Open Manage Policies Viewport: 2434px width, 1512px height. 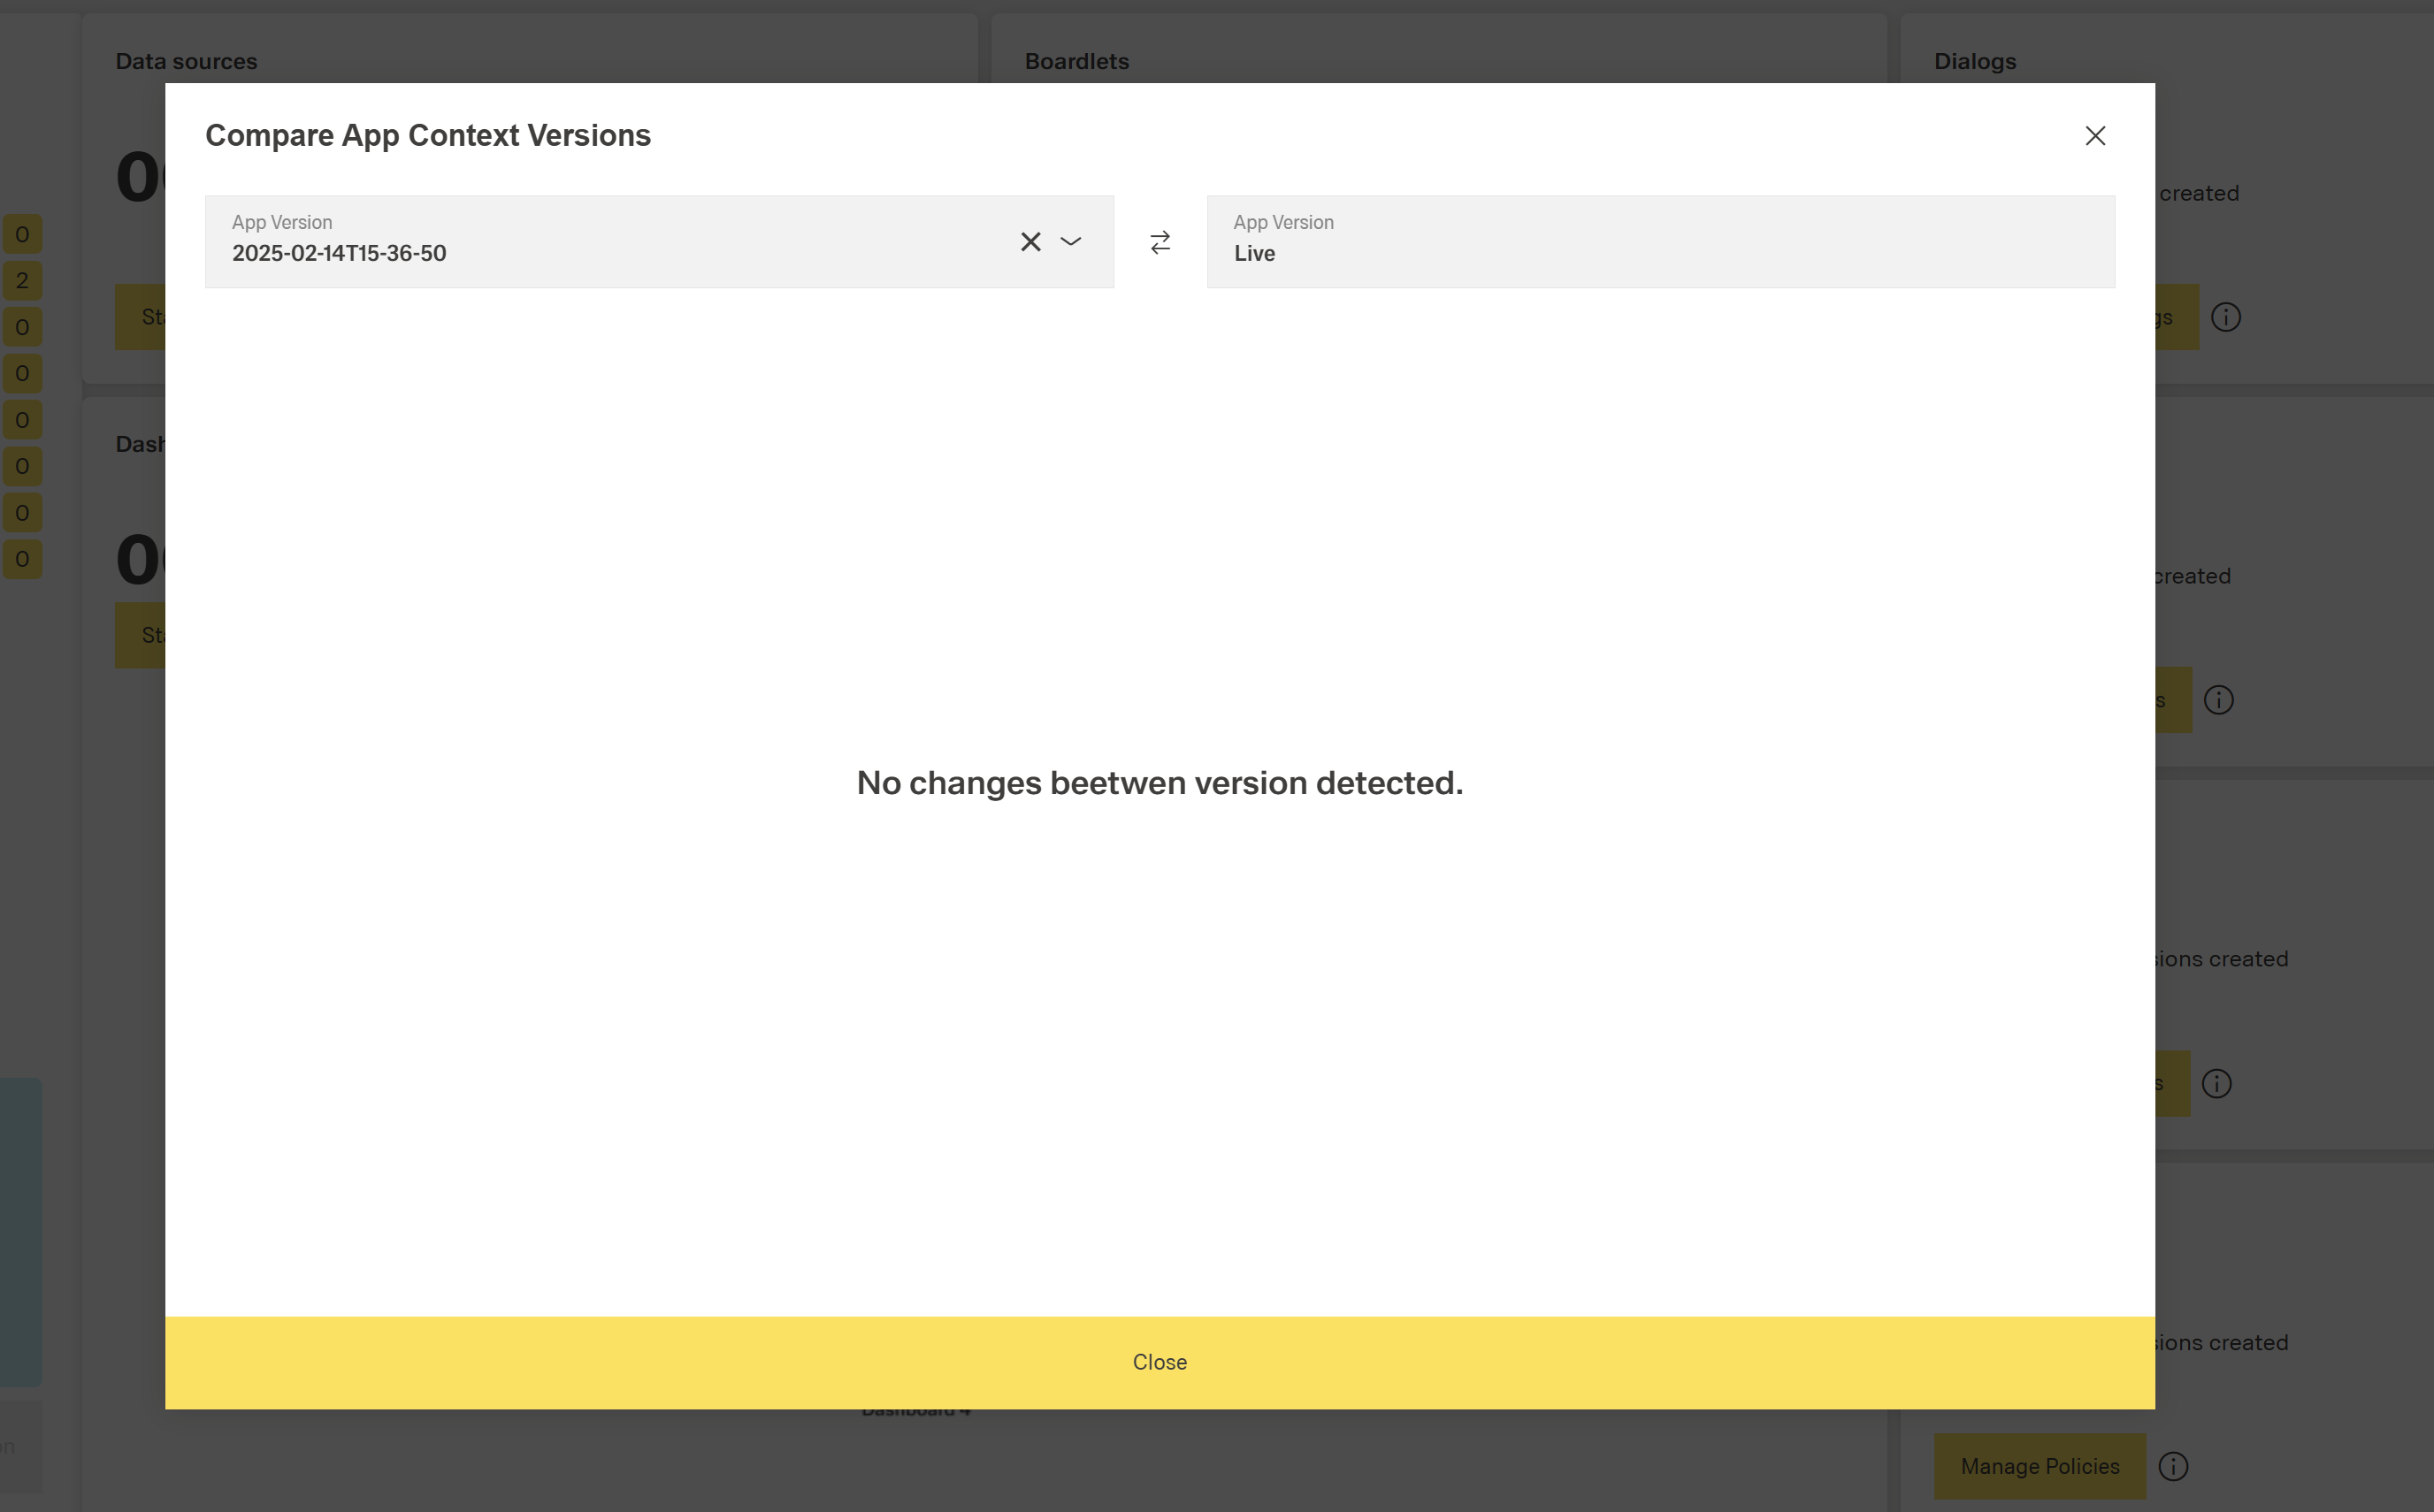click(x=2039, y=1466)
